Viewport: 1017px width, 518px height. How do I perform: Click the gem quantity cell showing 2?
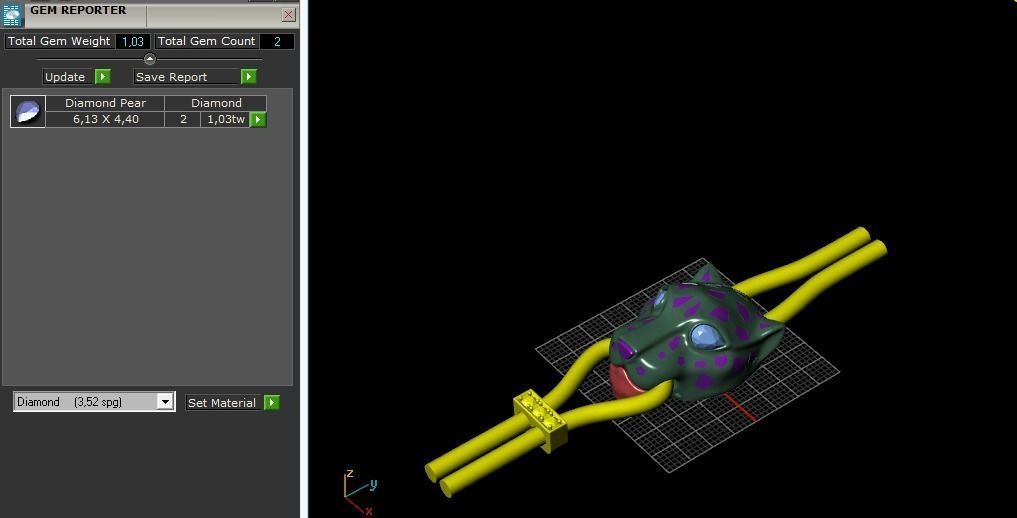point(183,119)
